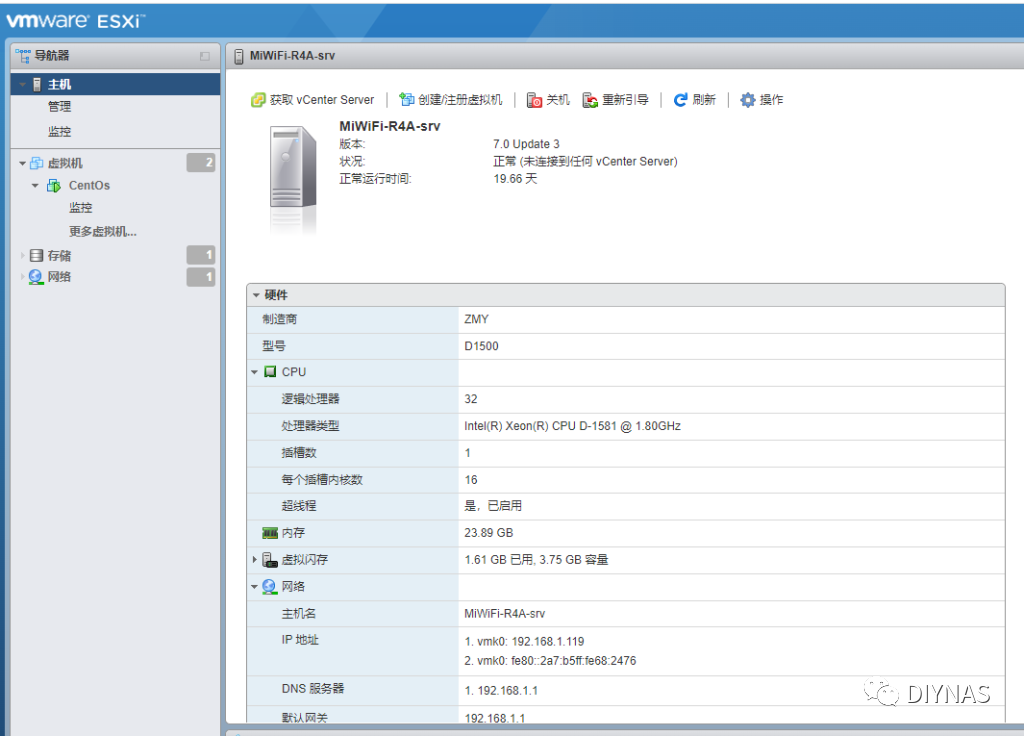Screen dimensions: 1024x736
Task: Click 获取 vCenter Server button
Action: 313,100
